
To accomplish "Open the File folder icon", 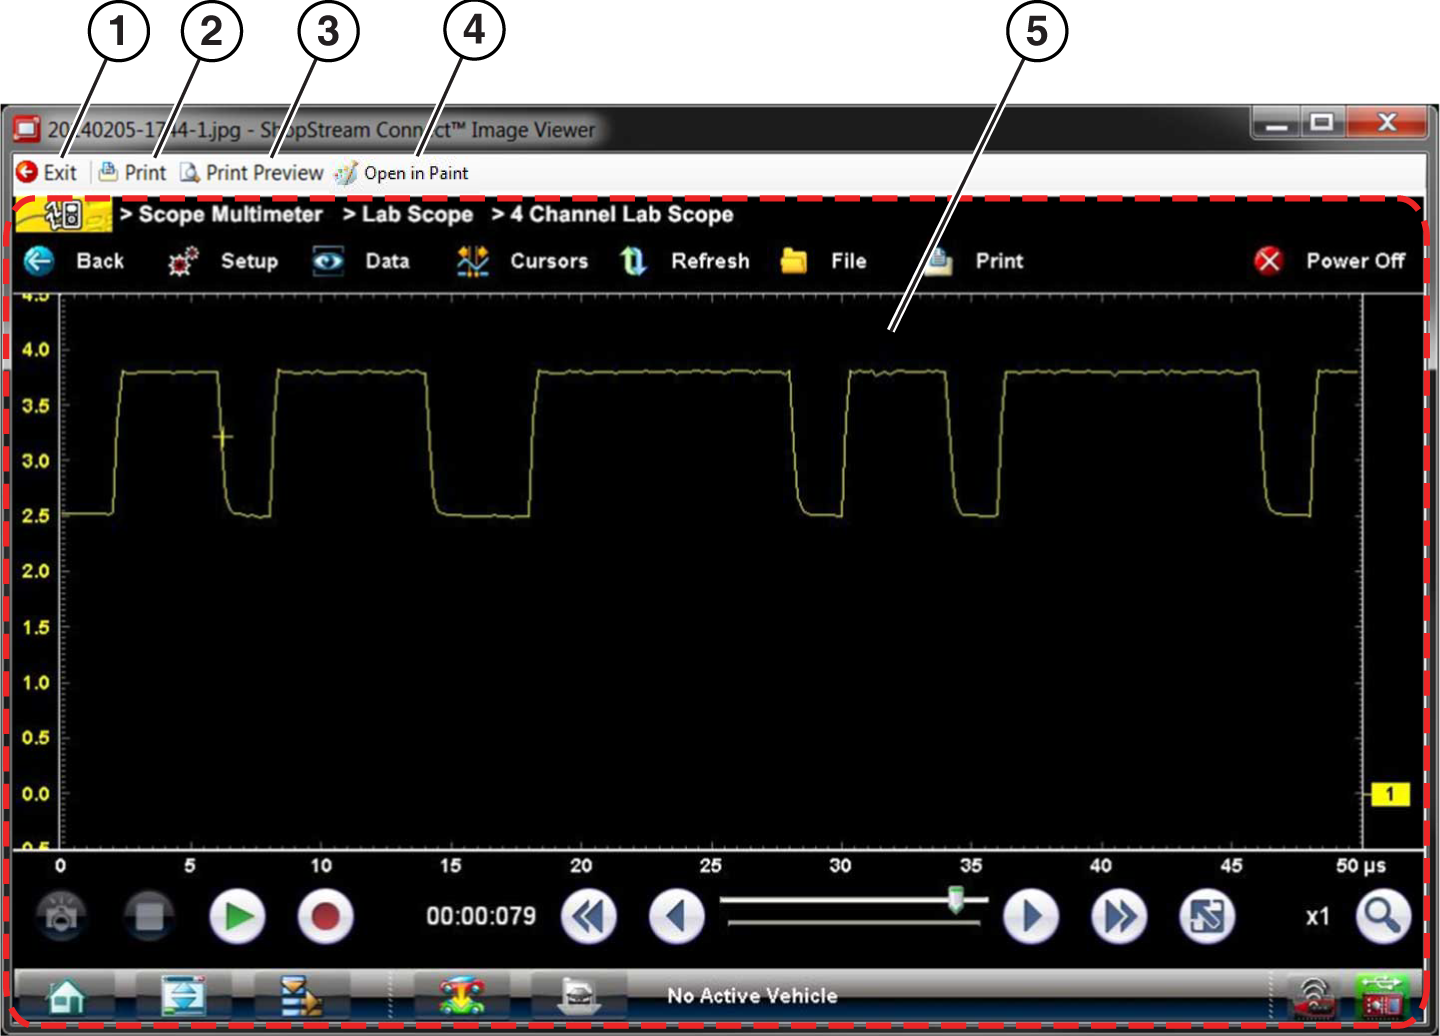I will [x=794, y=261].
